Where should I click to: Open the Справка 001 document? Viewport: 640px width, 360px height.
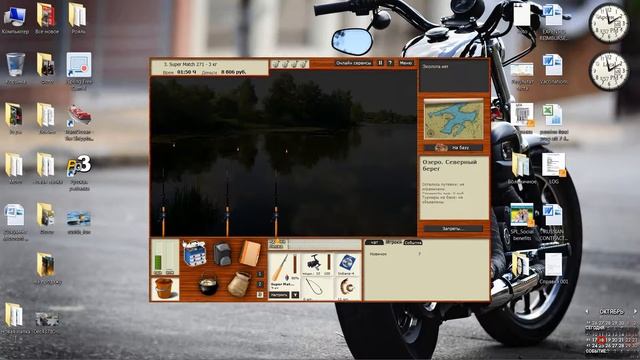click(x=553, y=269)
